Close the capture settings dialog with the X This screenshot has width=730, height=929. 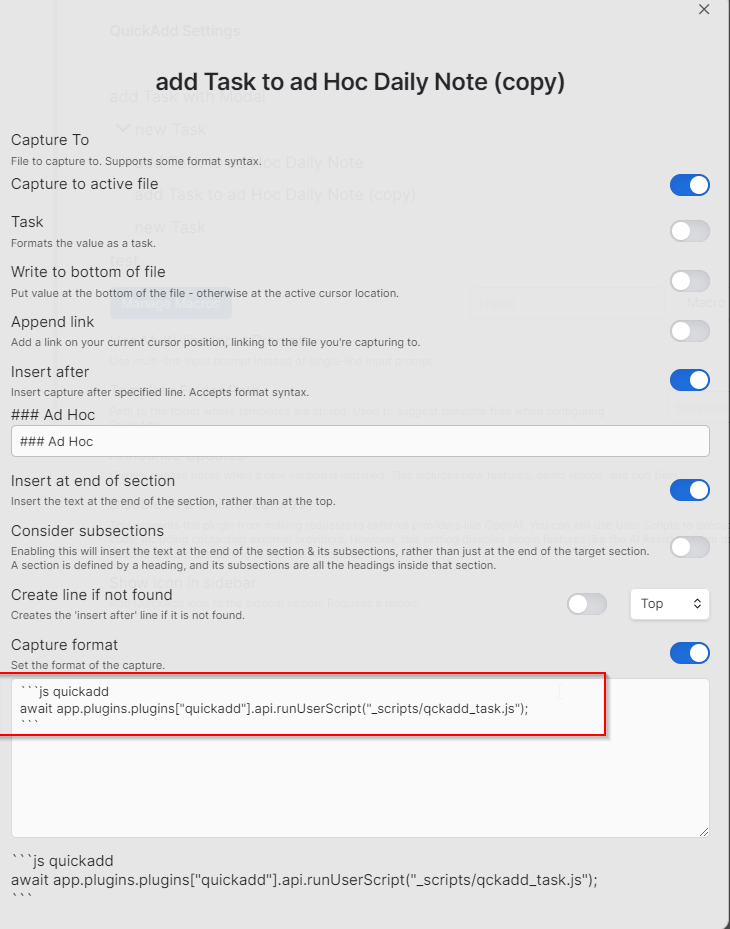coord(704,9)
